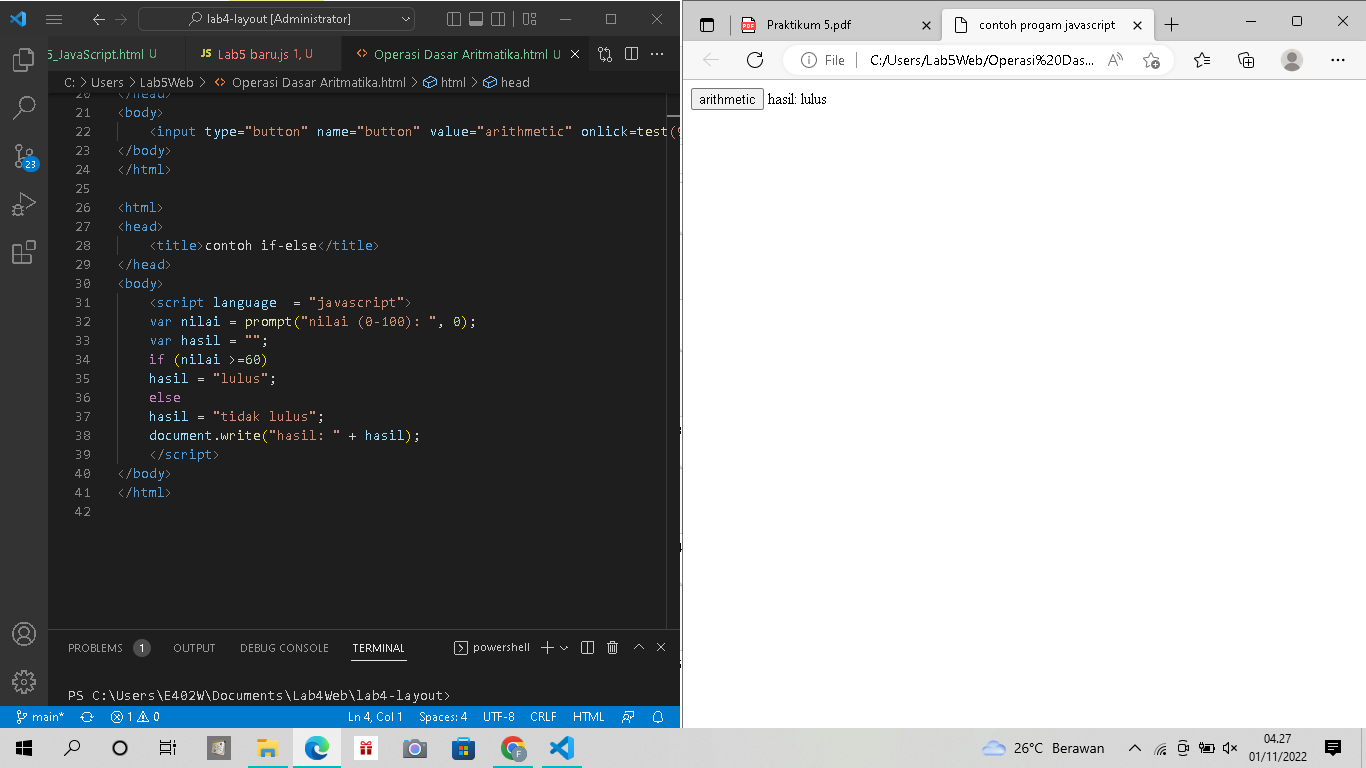Maximize the terminal panel size chevron
The image size is (1366, 768).
(x=639, y=648)
